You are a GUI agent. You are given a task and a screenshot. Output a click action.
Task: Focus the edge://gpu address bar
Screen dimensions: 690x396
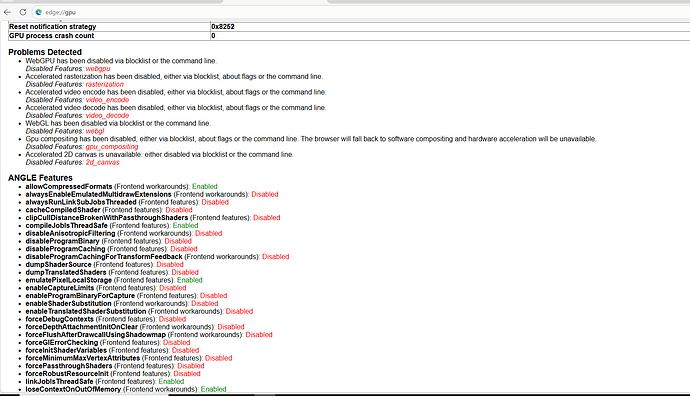tap(361, 12)
